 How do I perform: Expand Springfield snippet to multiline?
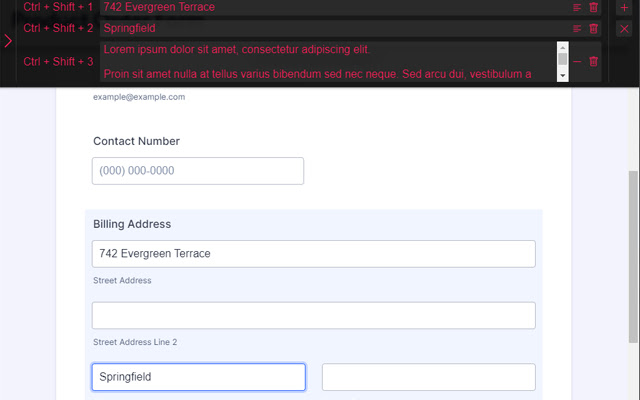coord(577,29)
